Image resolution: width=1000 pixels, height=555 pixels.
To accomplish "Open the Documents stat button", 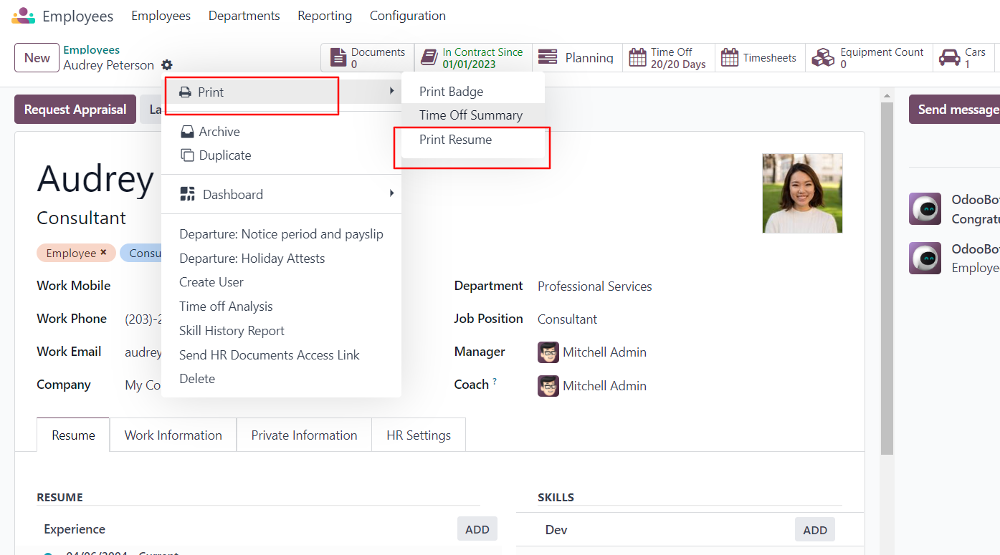I will click(x=367, y=58).
